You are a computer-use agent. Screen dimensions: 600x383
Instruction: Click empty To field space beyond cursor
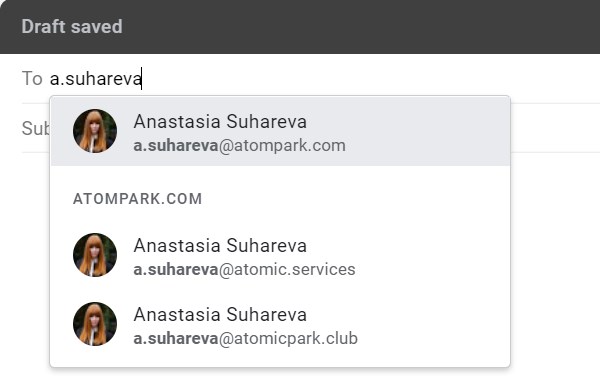click(x=367, y=79)
